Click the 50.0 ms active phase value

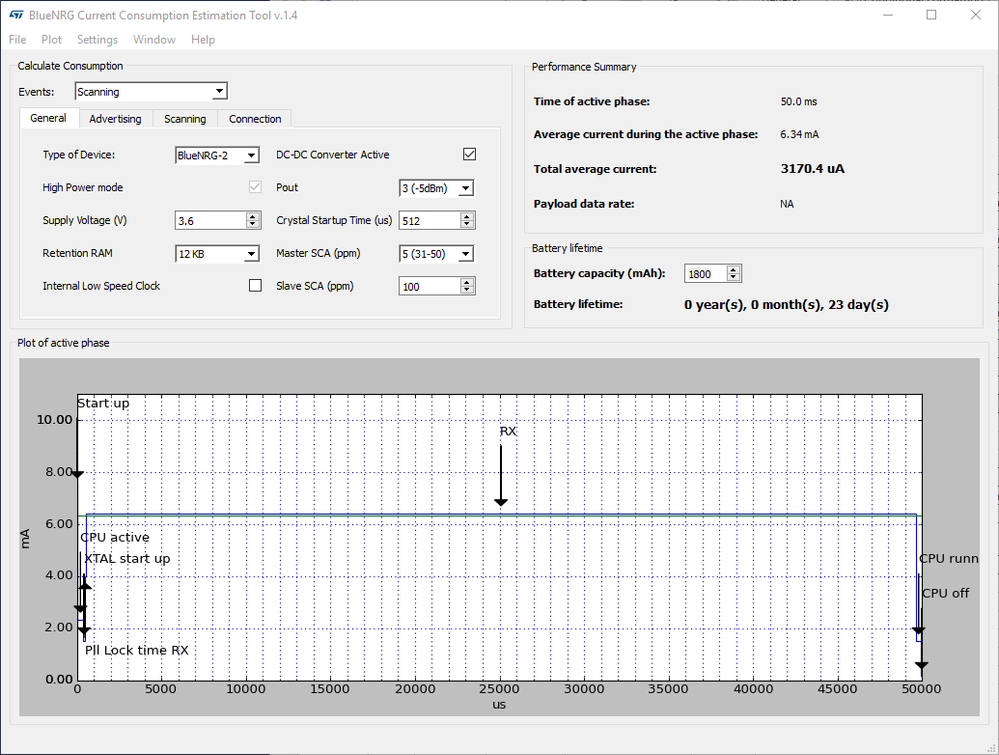pyautogui.click(x=798, y=101)
